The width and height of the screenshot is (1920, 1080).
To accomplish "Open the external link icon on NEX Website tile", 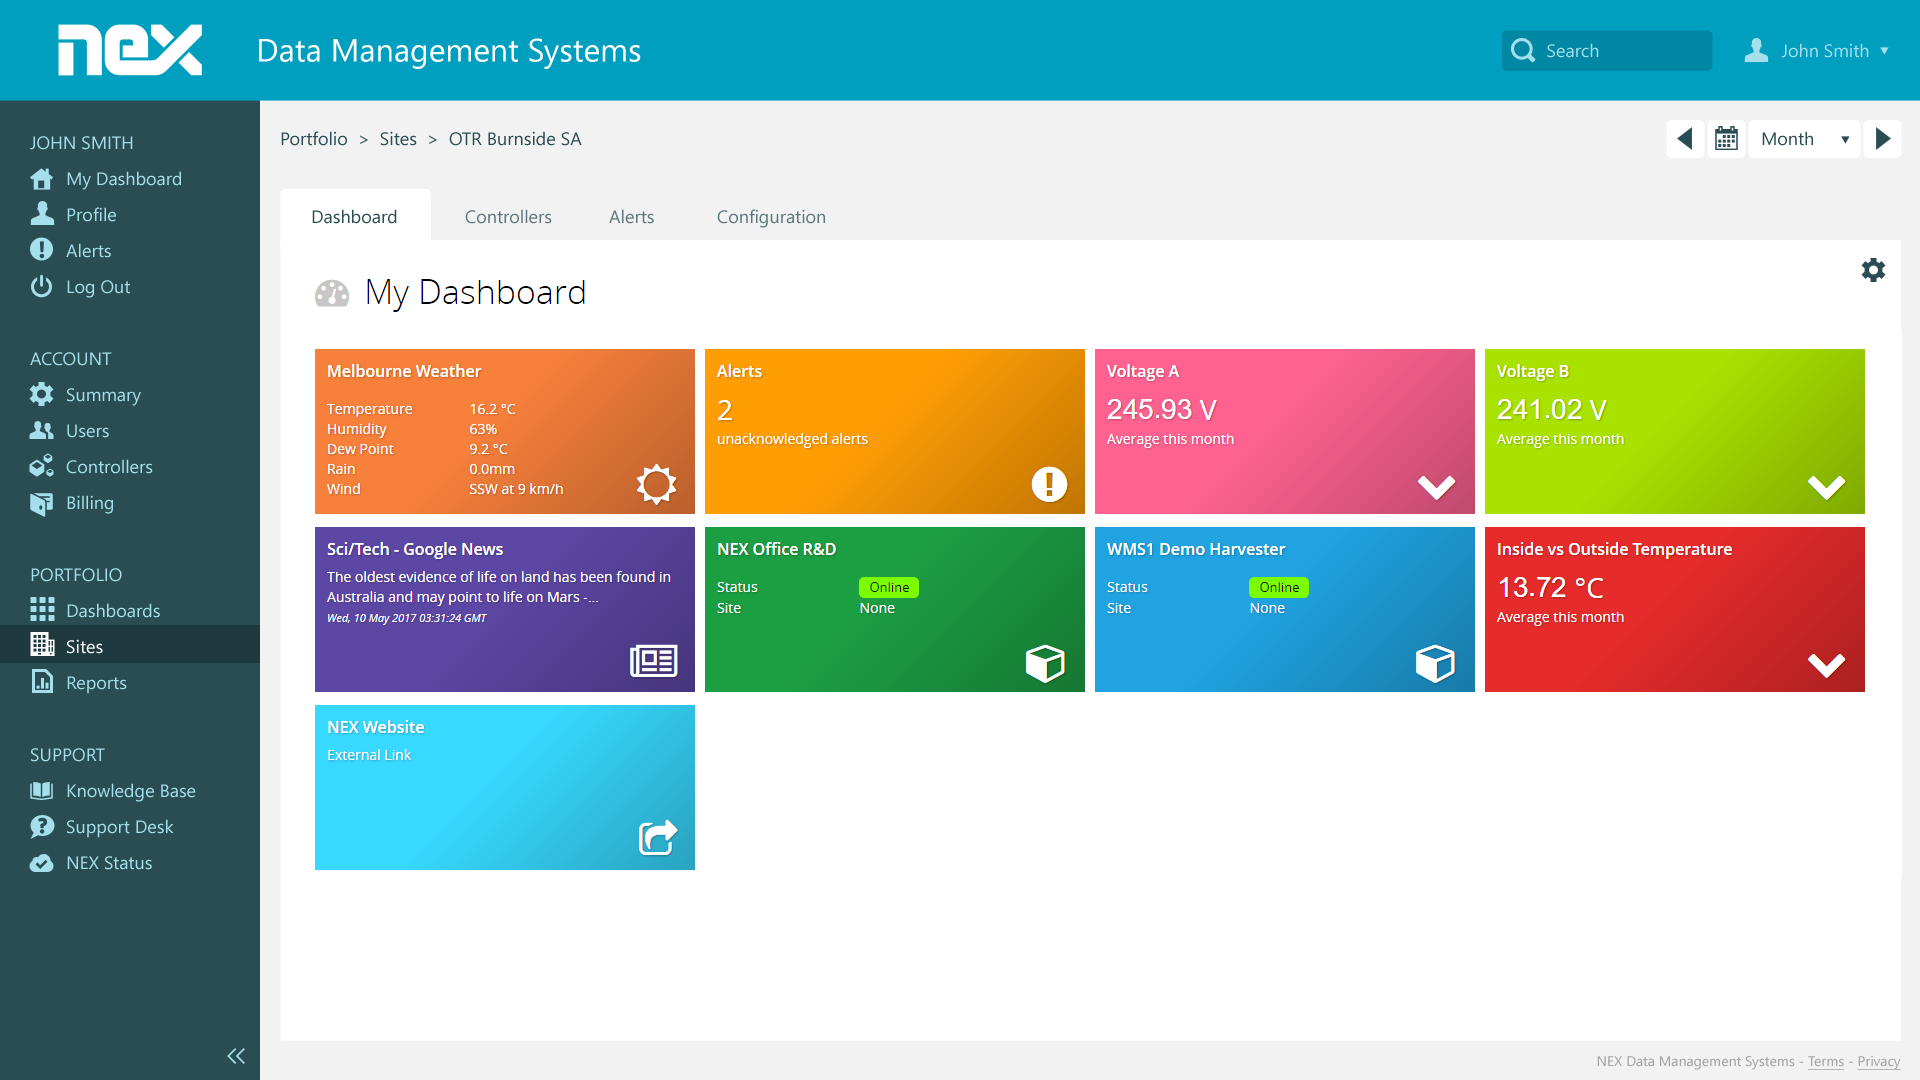I will 656,838.
